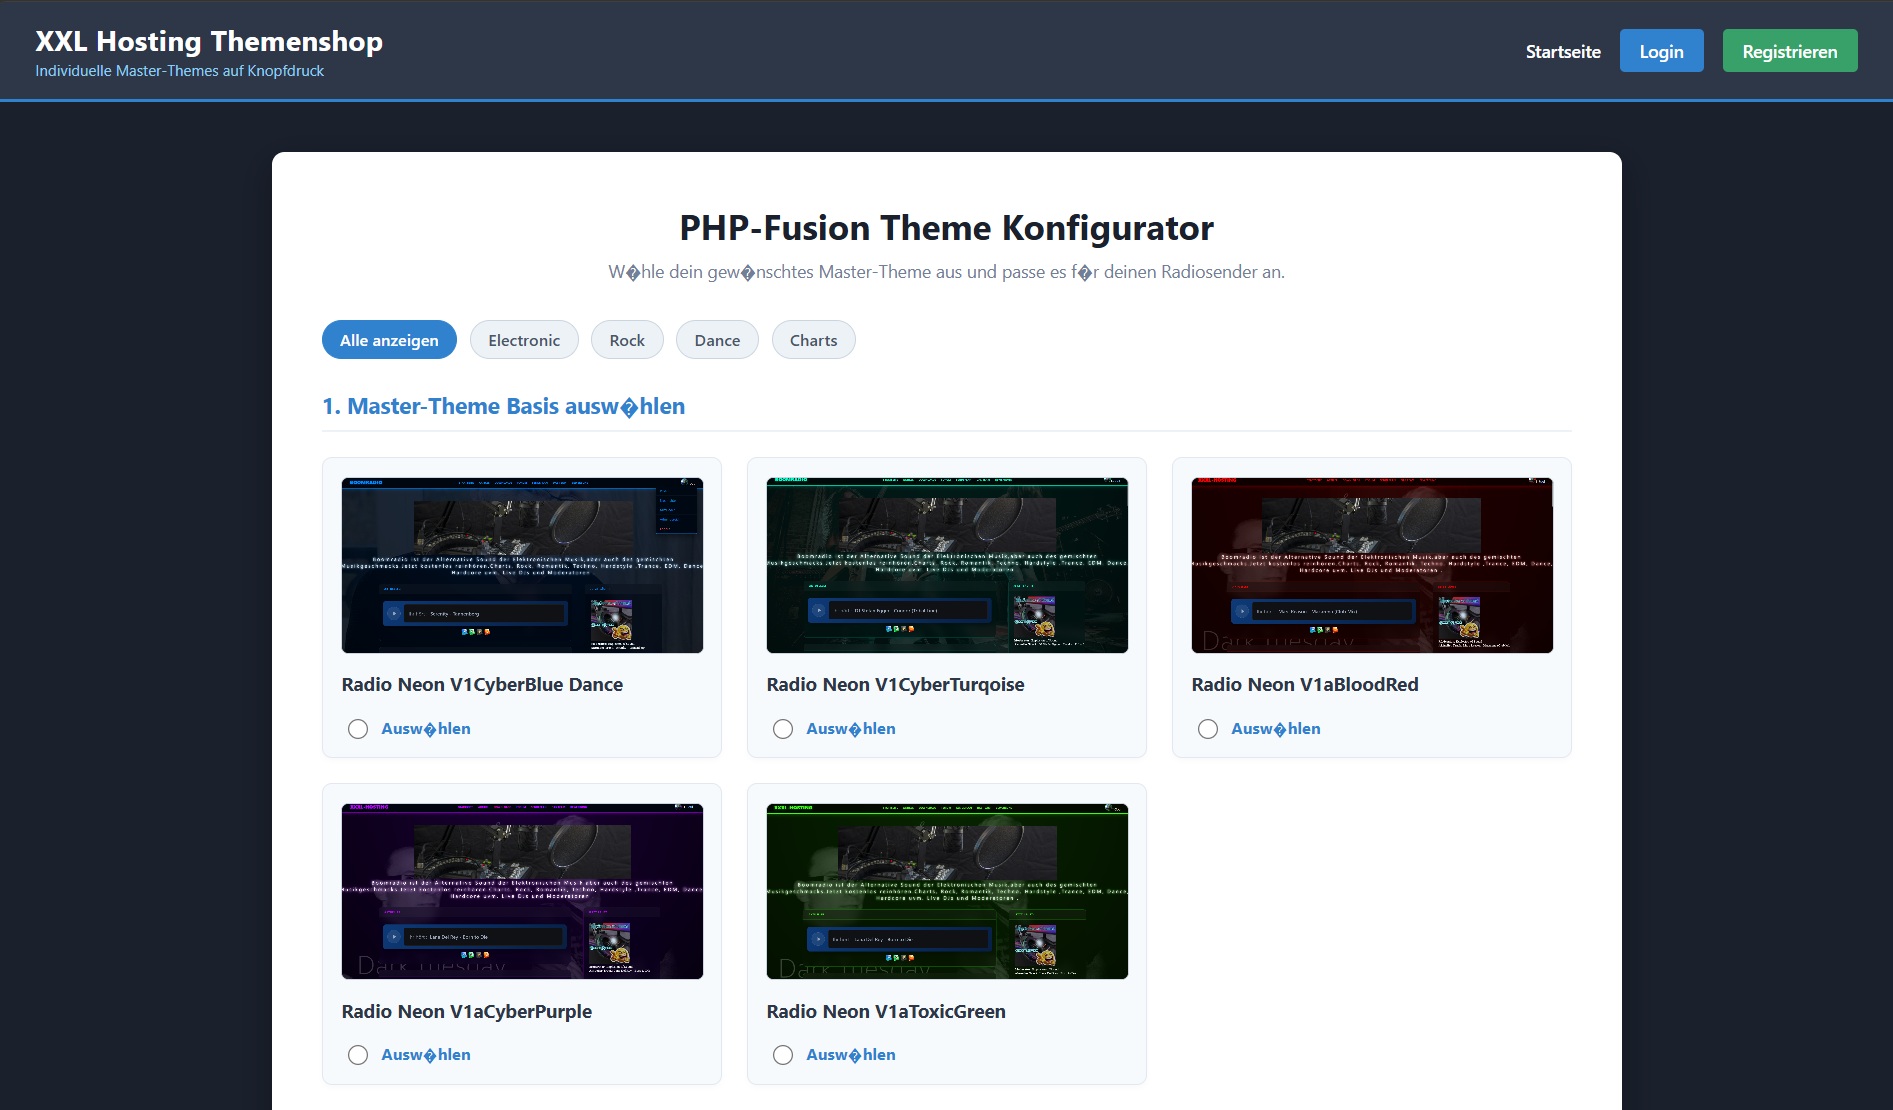This screenshot has width=1893, height=1110.
Task: Select the Radio Neon V1aToxicGreen radio button
Action: 783,1055
